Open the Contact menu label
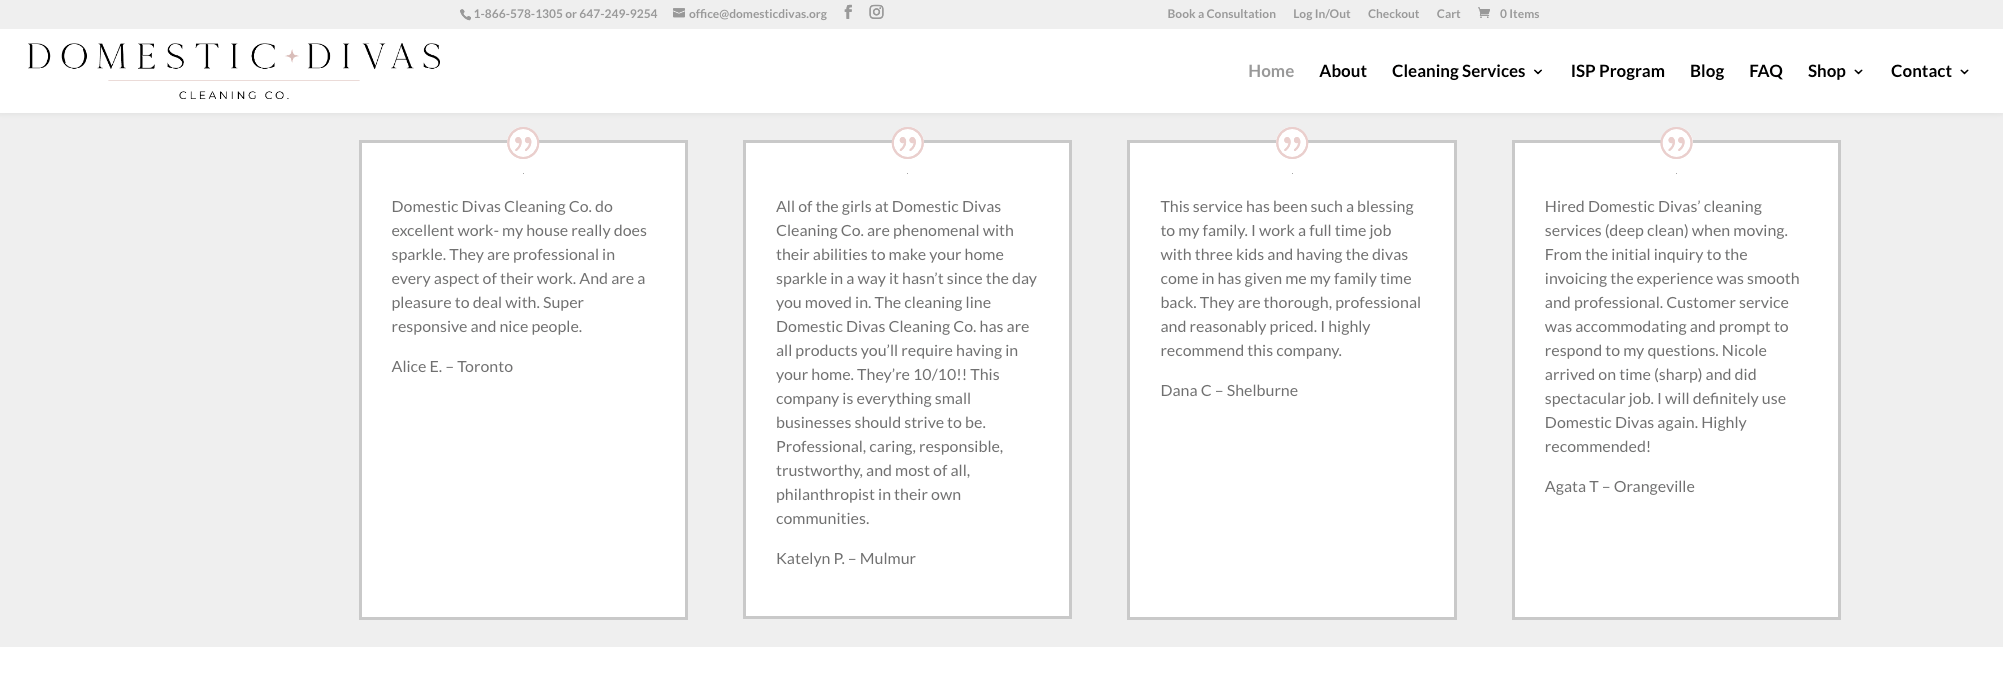2003x677 pixels. [x=1921, y=71]
